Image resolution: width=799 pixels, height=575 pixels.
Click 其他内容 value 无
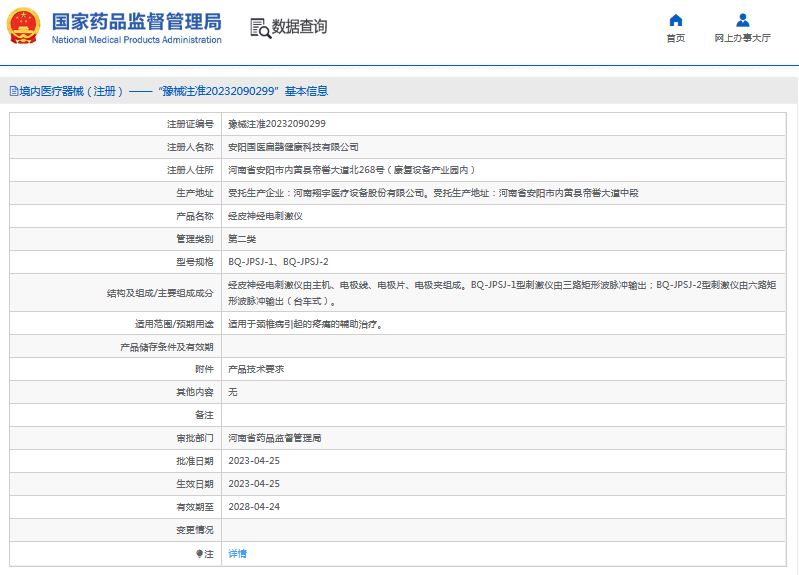pos(232,392)
